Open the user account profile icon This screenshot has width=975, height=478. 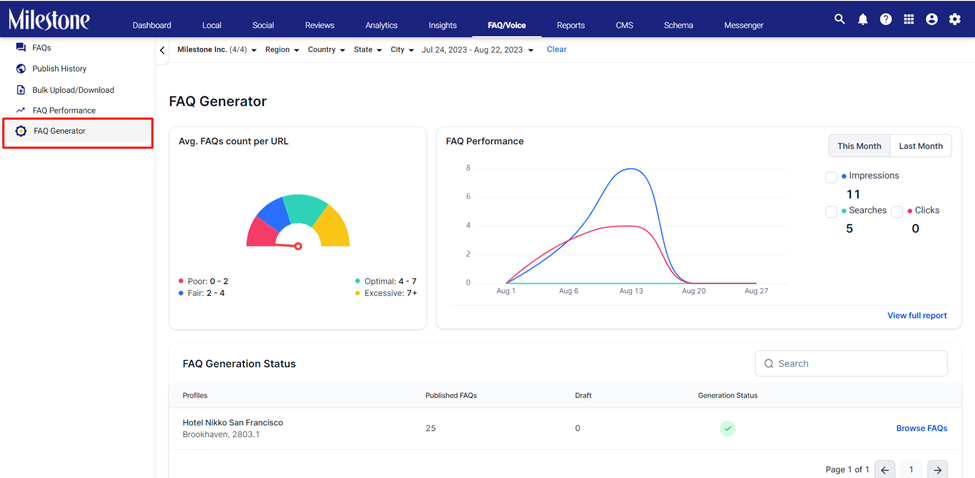click(931, 19)
